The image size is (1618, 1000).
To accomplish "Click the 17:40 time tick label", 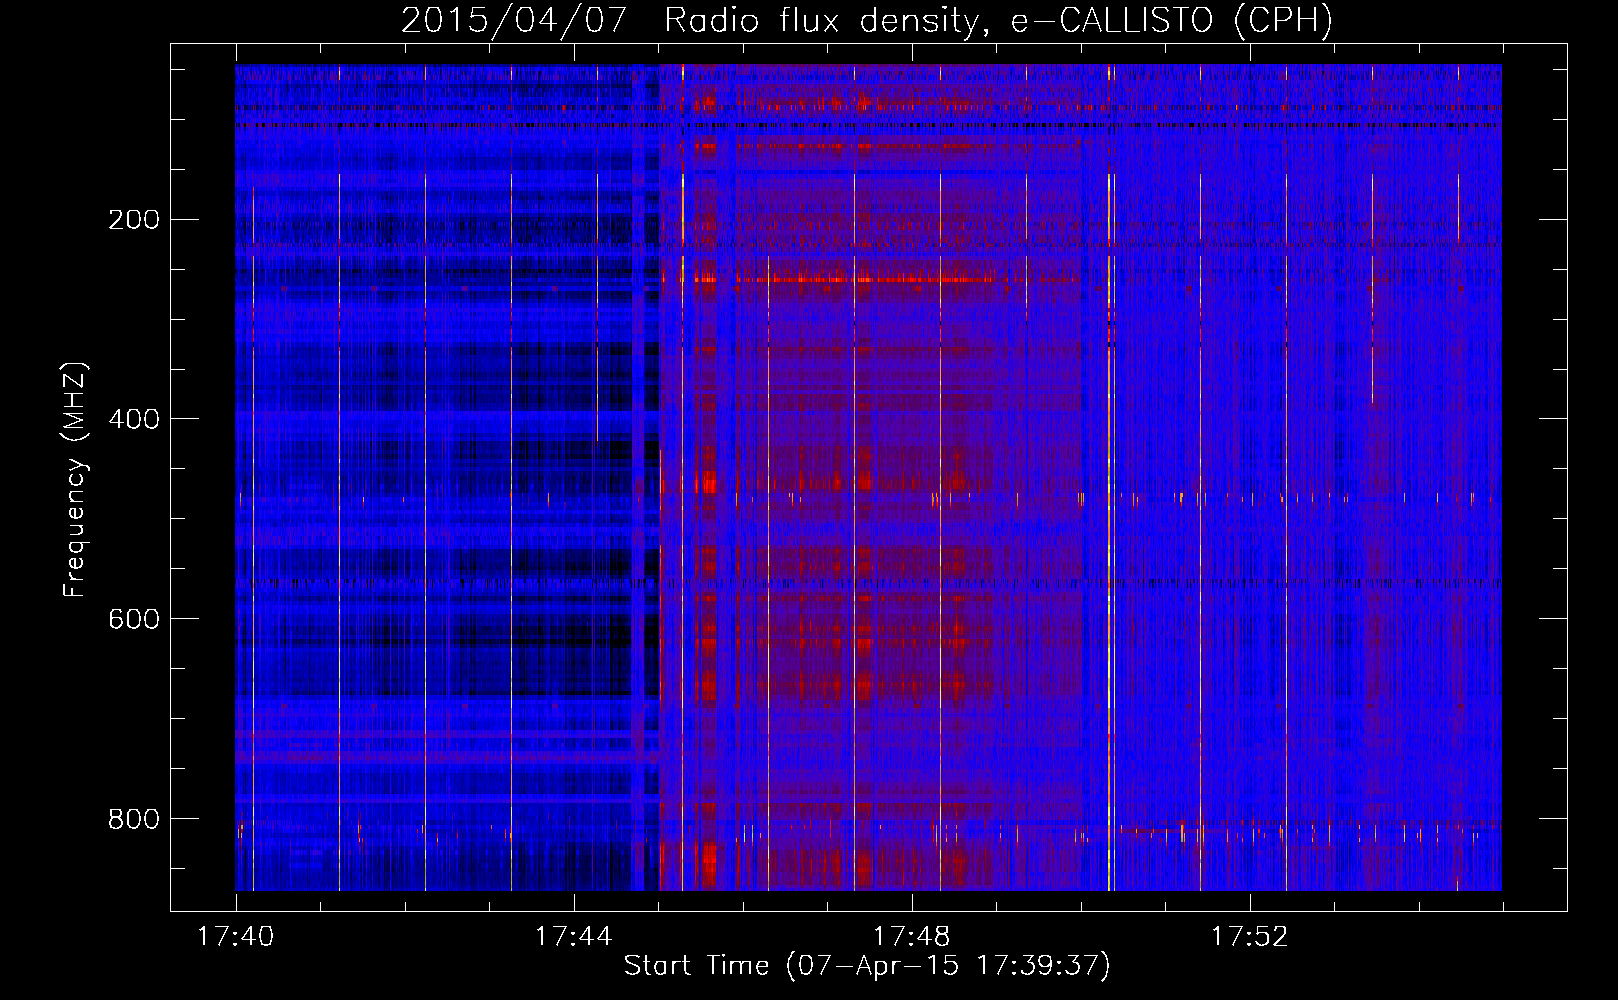I will (x=235, y=936).
